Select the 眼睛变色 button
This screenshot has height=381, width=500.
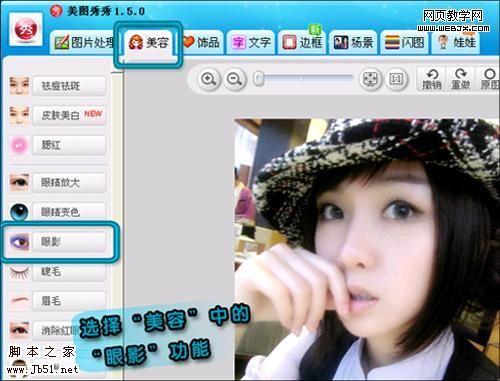click(70, 212)
